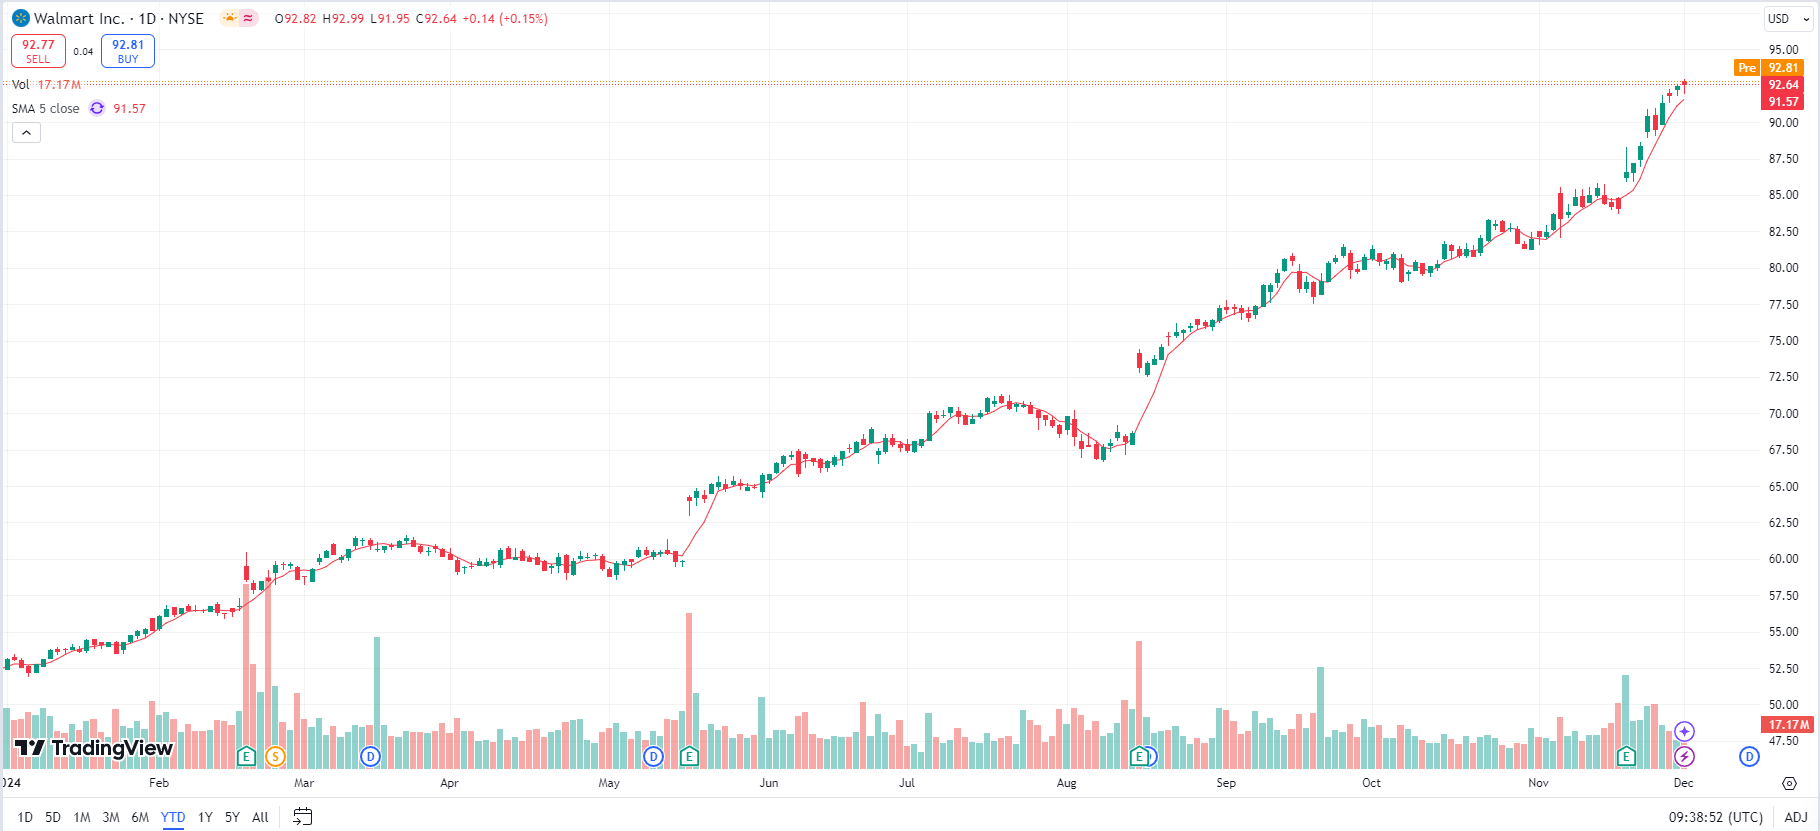Open the upcoming December dividend marker D
Image resolution: width=1820 pixels, height=831 pixels.
(x=1749, y=756)
